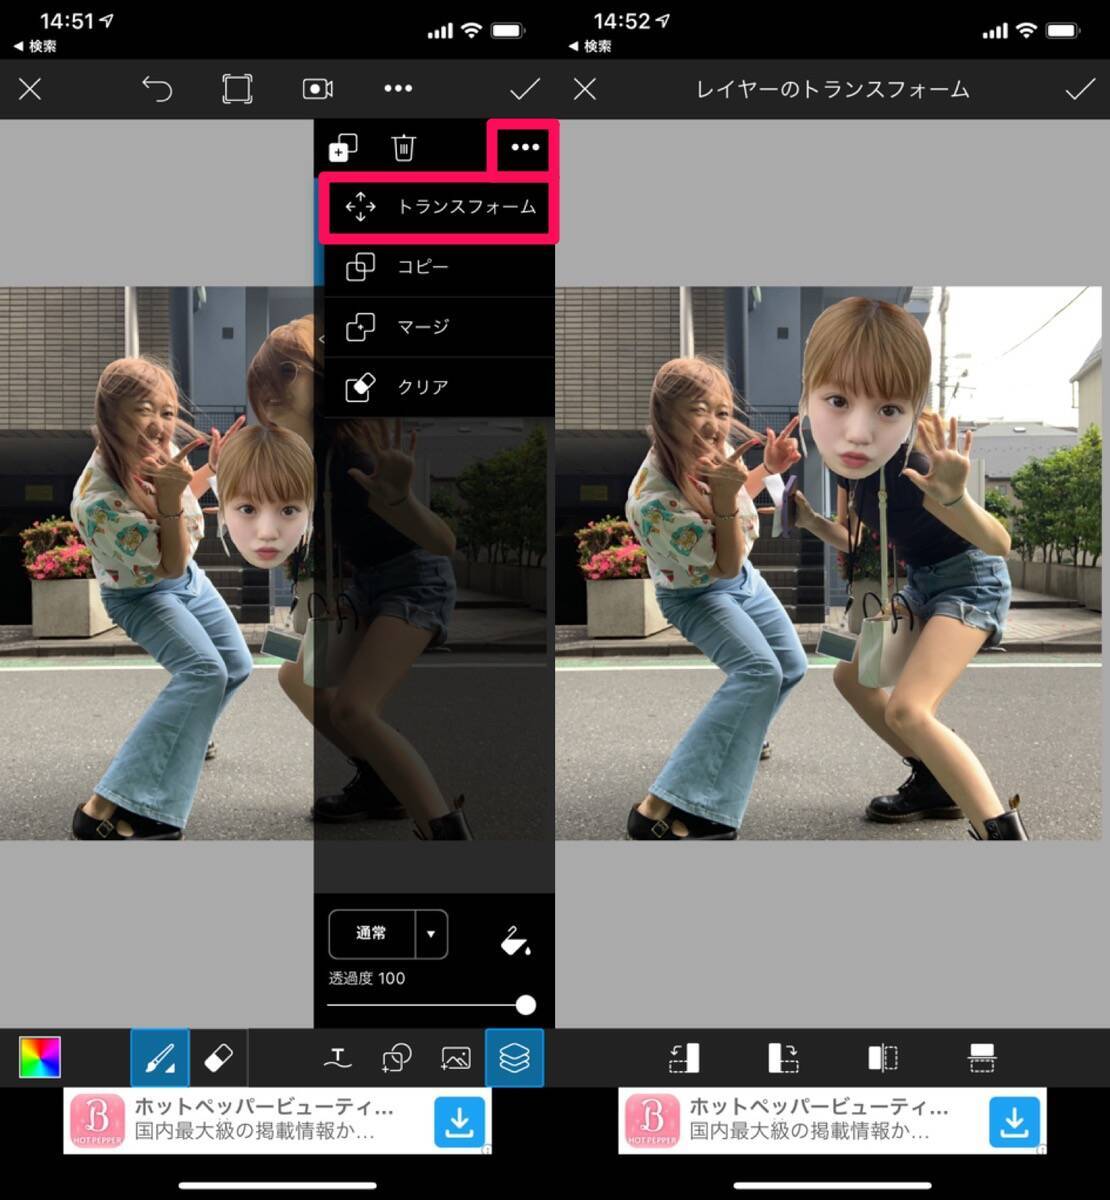Toggle the eraser tool
The height and width of the screenshot is (1200, 1110).
(x=218, y=1058)
